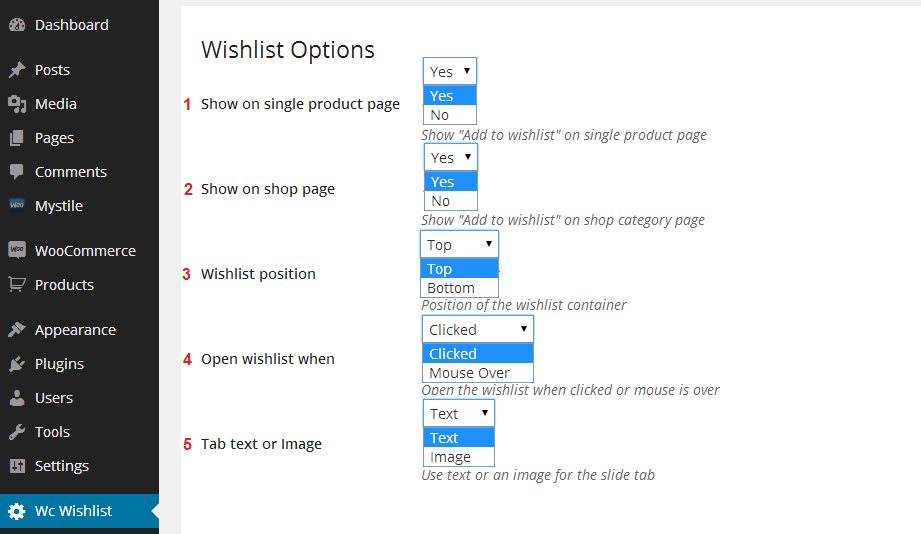The width and height of the screenshot is (921, 534).
Task: Click the Appearance paintbrush icon
Action: click(17, 330)
